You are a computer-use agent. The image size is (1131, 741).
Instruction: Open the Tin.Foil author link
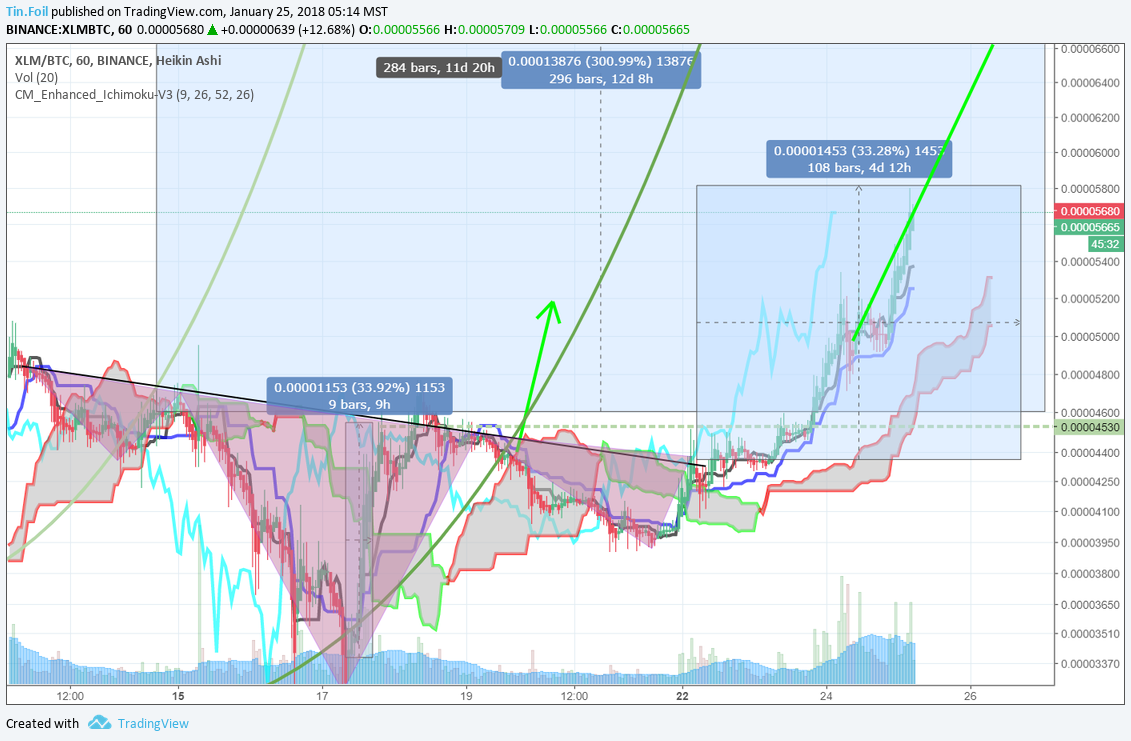[x=27, y=12]
